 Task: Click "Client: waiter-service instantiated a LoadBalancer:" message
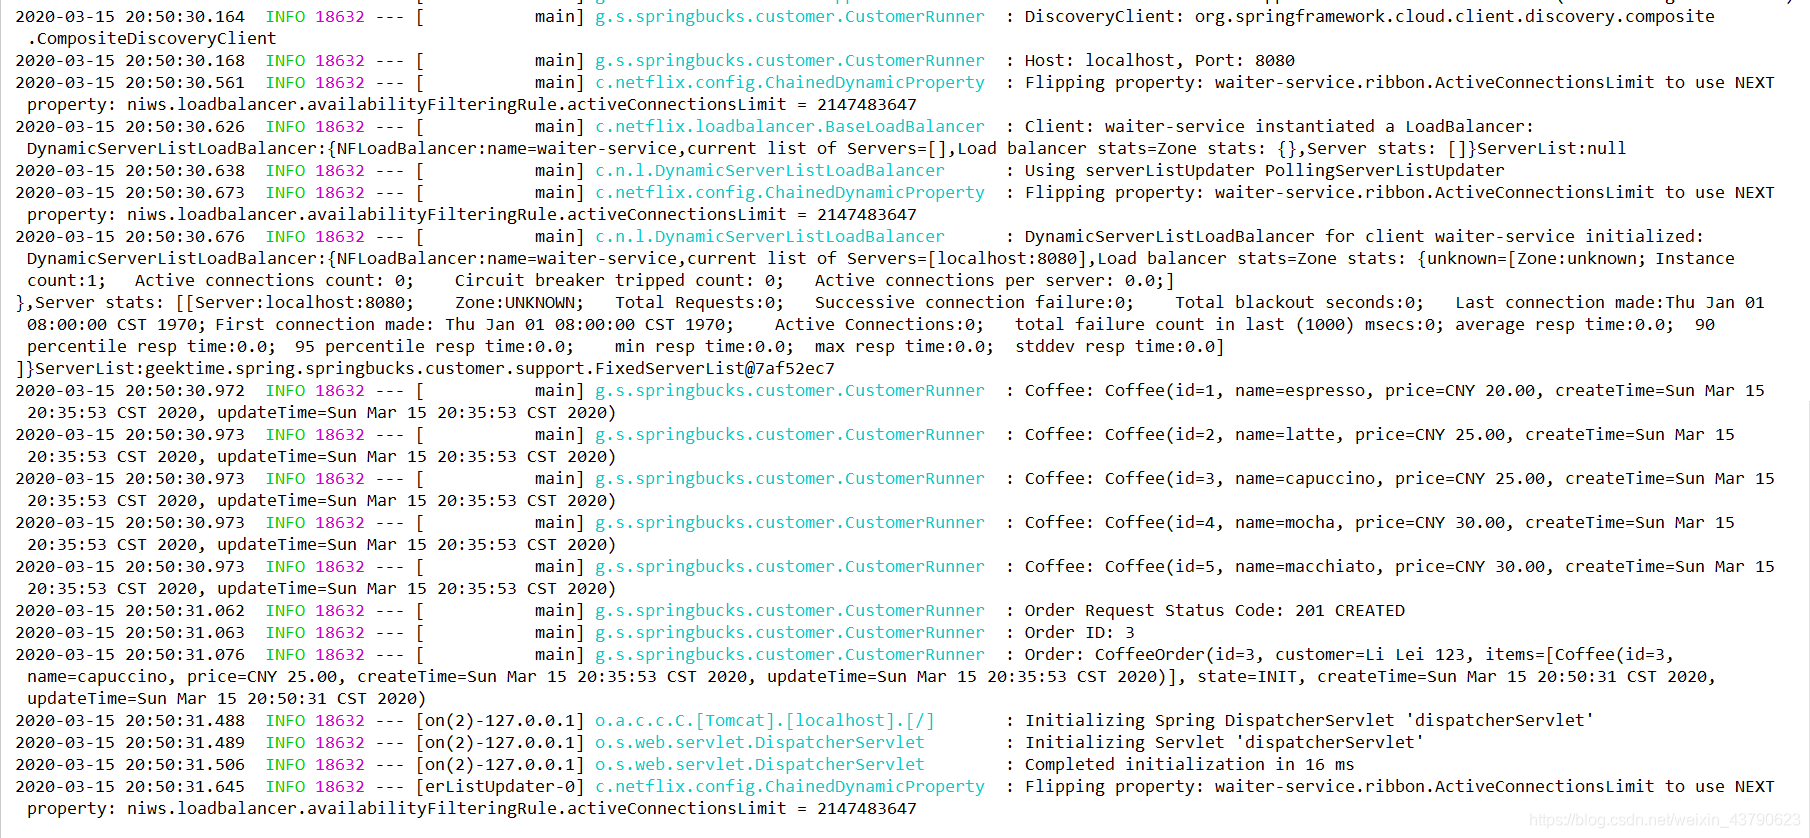(x=1279, y=127)
